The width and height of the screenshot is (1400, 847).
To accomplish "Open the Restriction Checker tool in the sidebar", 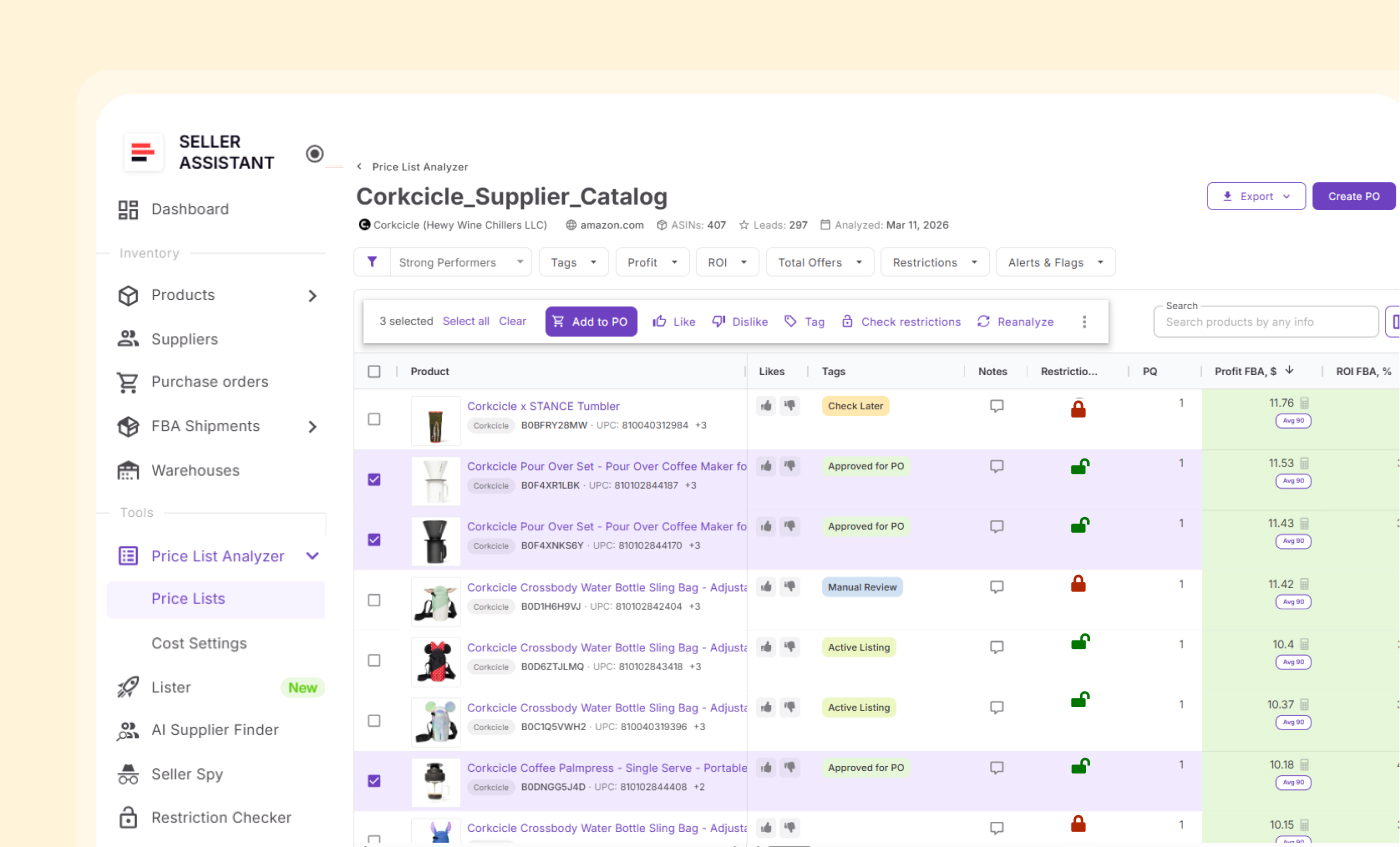I will click(x=218, y=817).
